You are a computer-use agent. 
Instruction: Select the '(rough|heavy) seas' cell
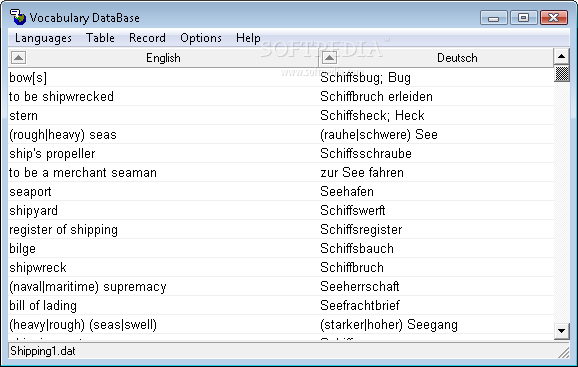pyautogui.click(x=163, y=134)
